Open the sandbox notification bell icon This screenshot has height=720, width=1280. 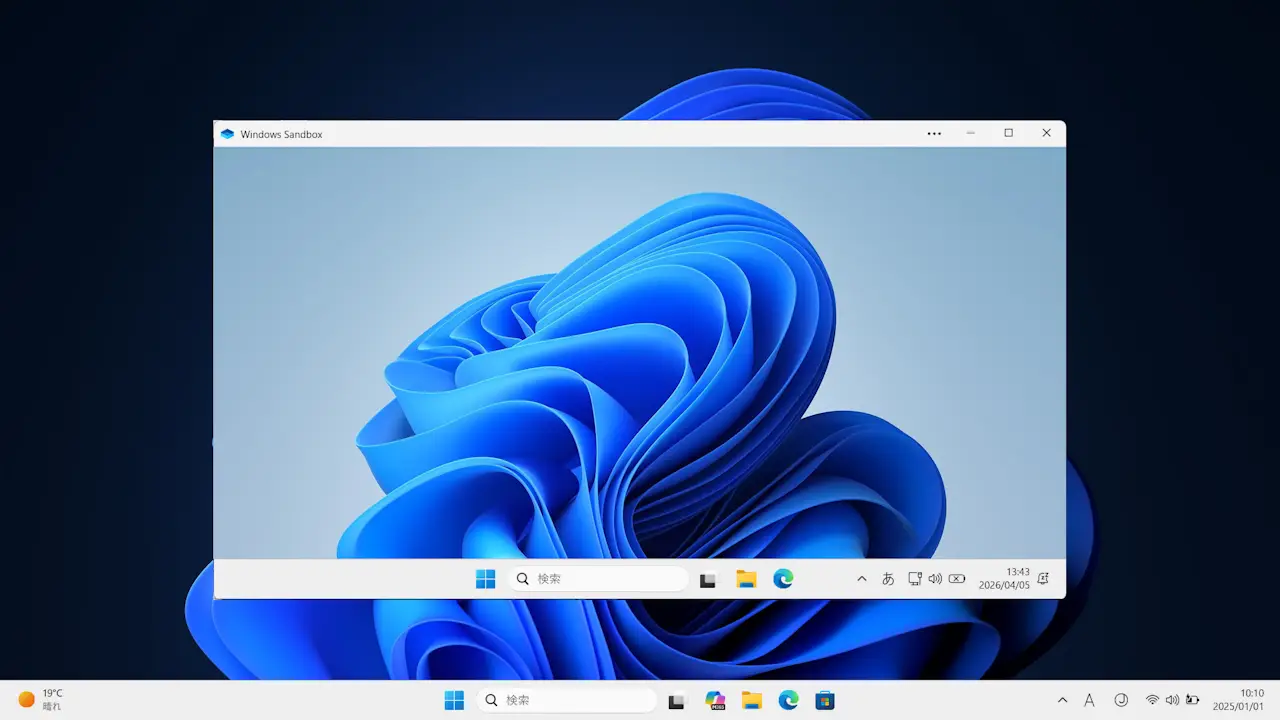point(1042,579)
